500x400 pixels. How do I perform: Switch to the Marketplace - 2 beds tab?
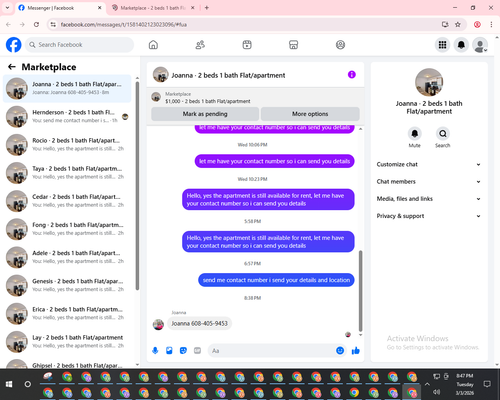(x=153, y=8)
